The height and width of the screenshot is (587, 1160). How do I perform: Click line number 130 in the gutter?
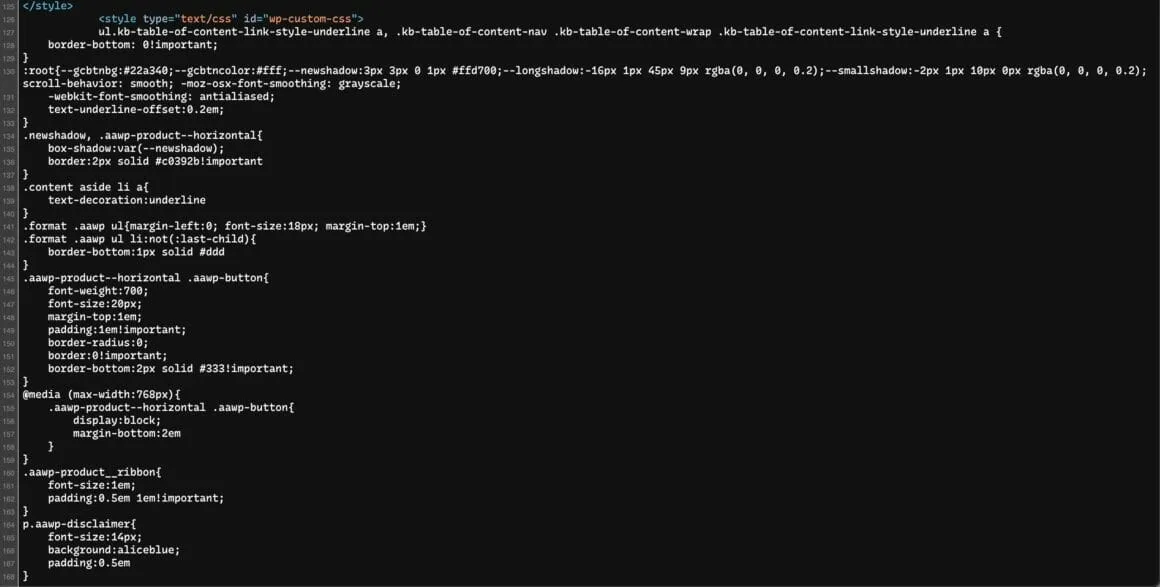pyautogui.click(x=10, y=71)
